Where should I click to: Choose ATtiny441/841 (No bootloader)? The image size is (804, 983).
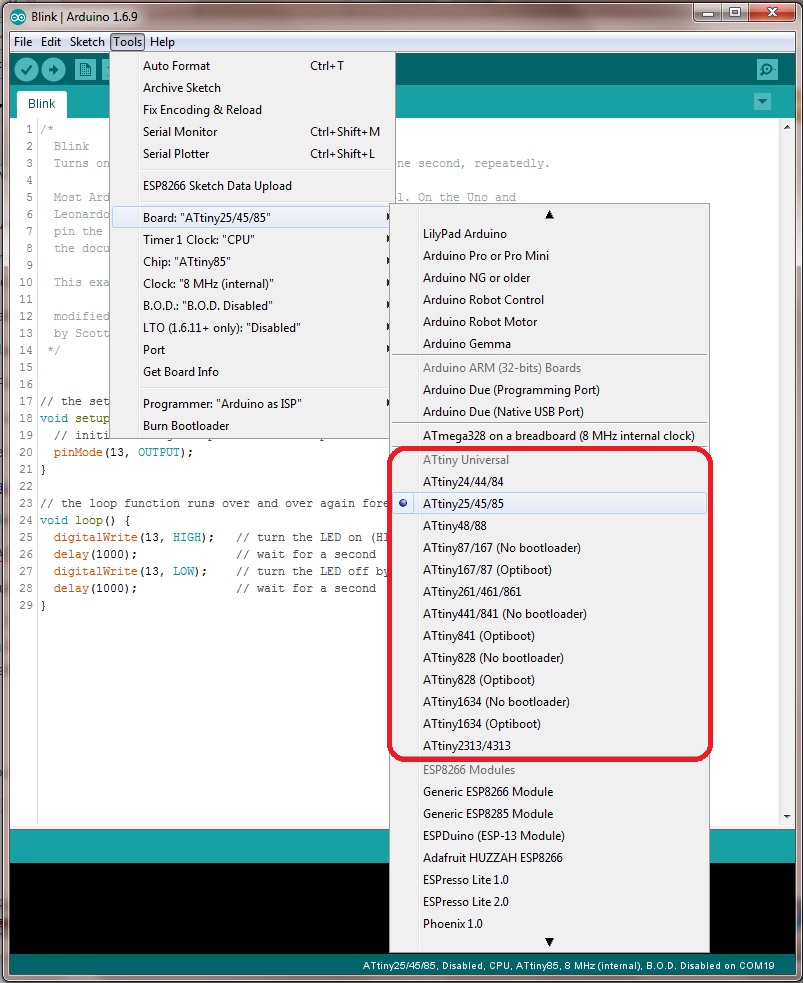549,613
